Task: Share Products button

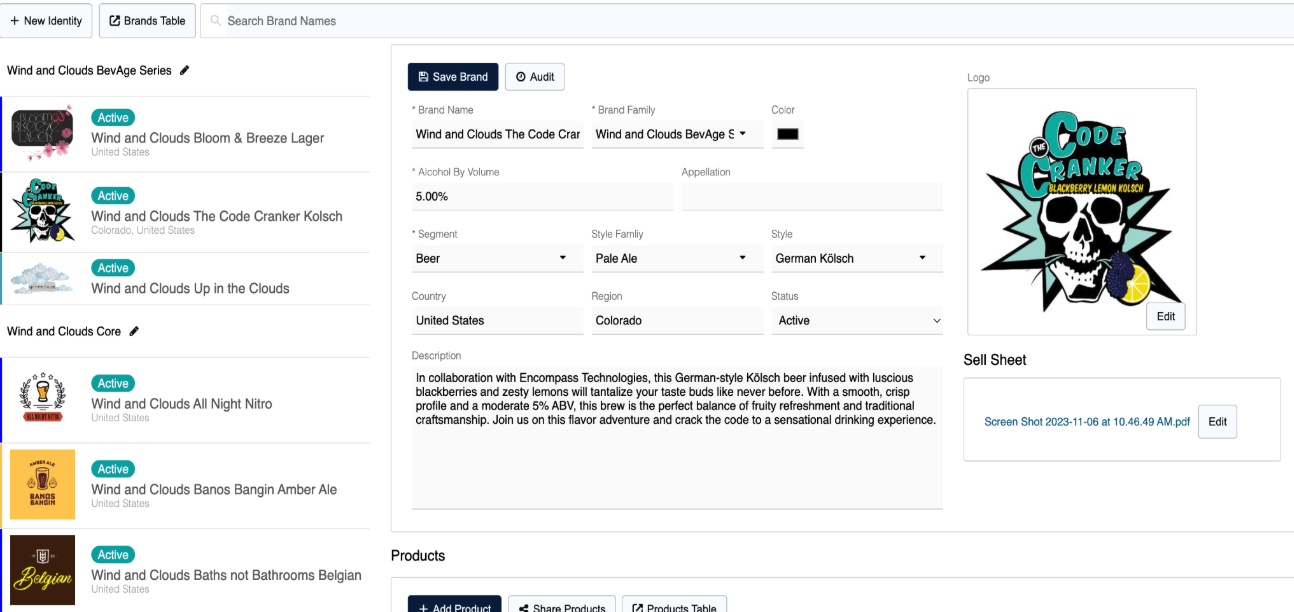Action: (x=561, y=606)
